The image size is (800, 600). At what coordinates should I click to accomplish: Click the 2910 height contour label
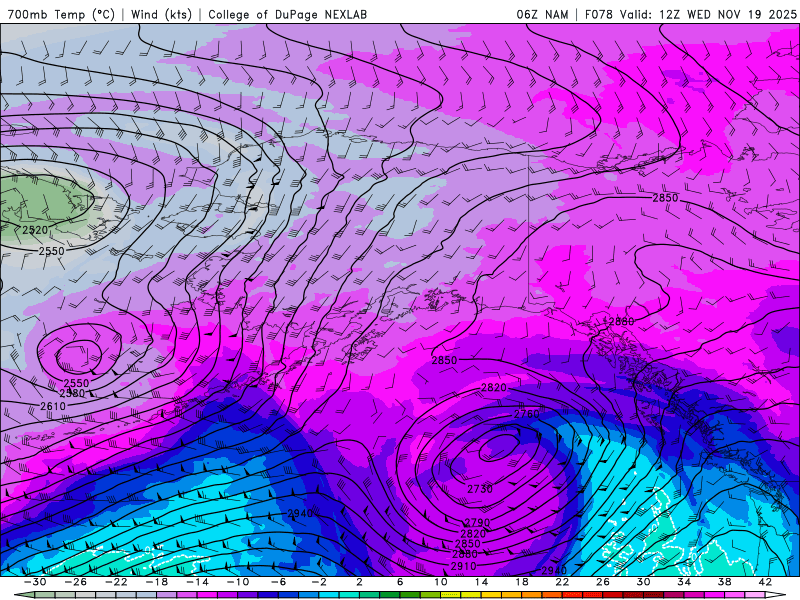[x=463, y=566]
